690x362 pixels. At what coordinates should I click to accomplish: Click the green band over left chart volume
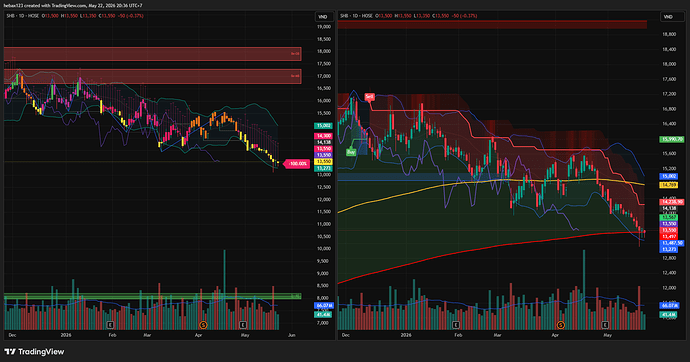(153, 296)
